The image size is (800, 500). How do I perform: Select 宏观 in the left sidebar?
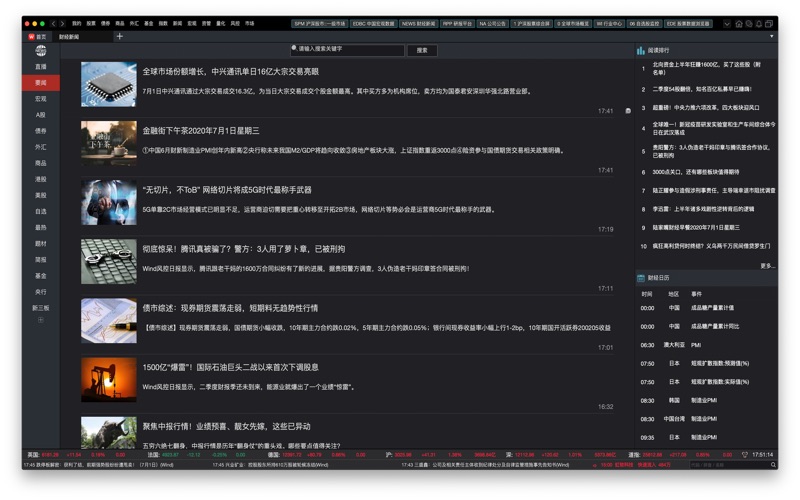41,98
